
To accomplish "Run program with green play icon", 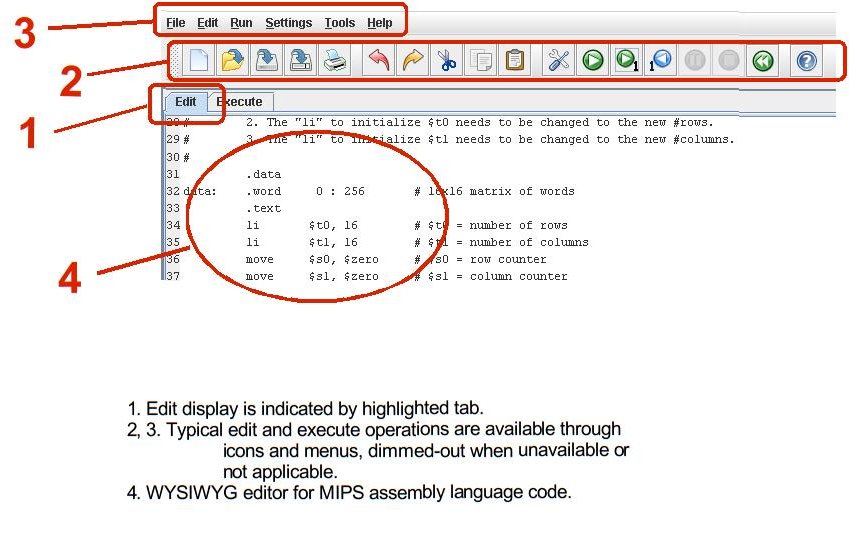I will (592, 60).
